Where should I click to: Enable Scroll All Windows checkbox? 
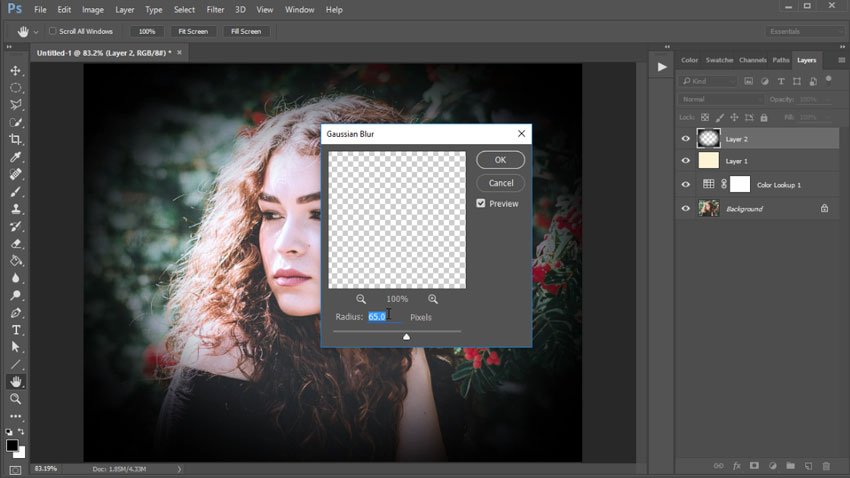tap(53, 31)
